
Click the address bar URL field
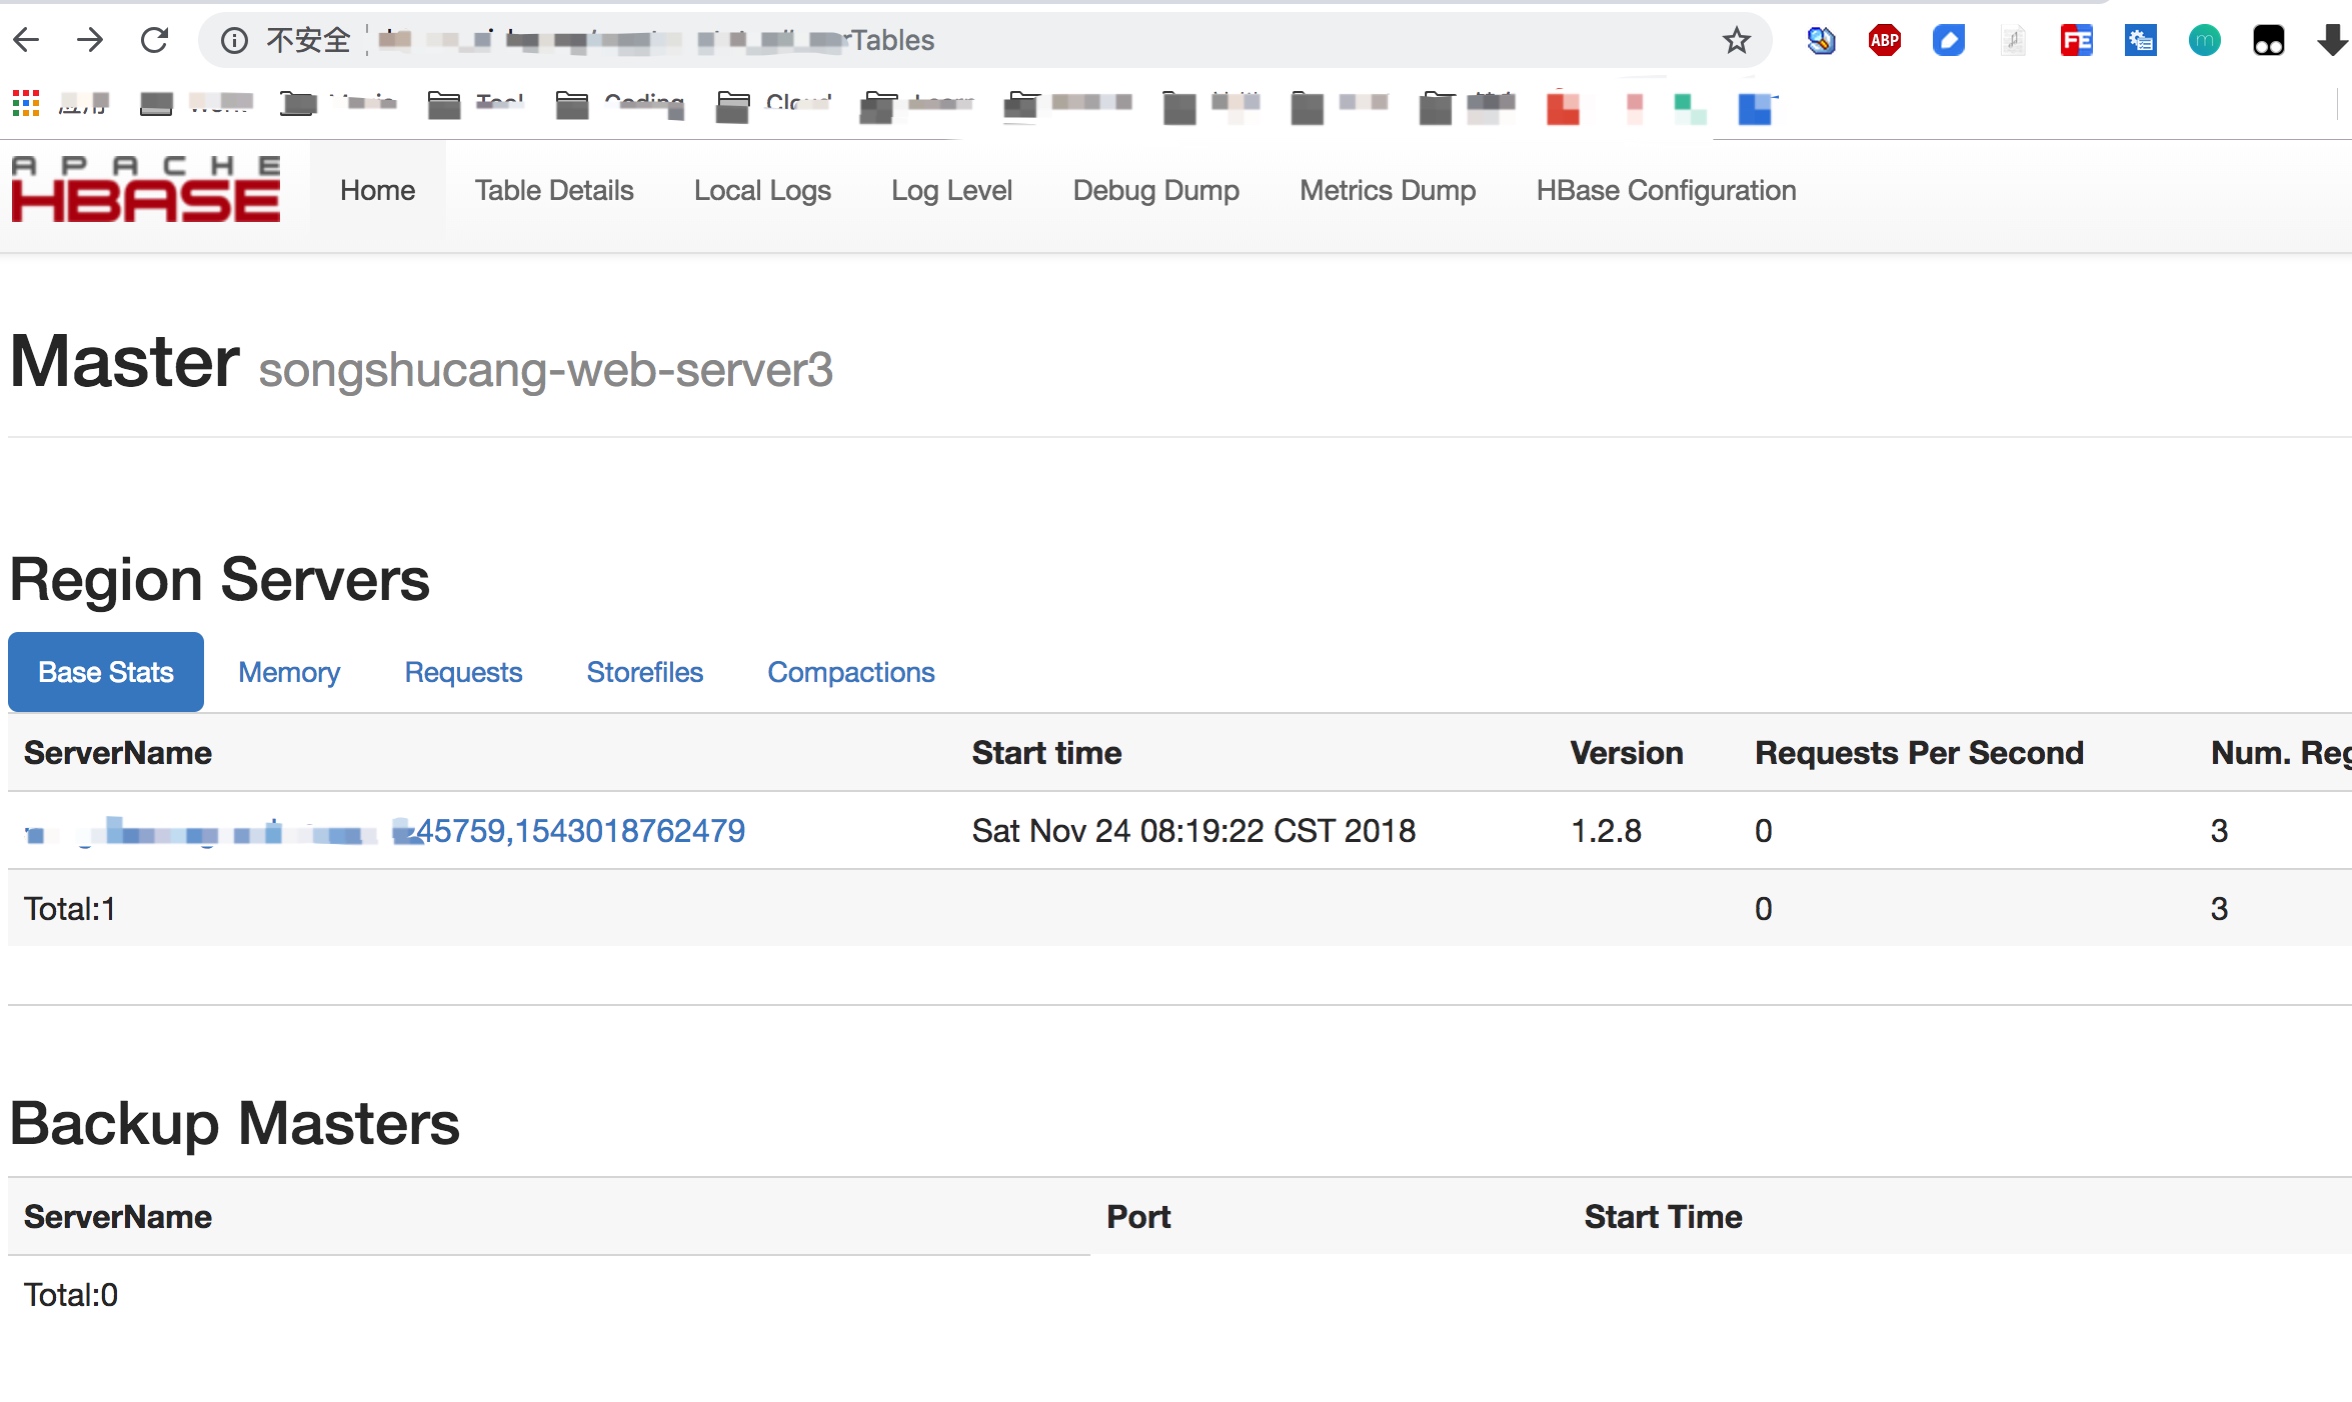pyautogui.click(x=1100, y=40)
